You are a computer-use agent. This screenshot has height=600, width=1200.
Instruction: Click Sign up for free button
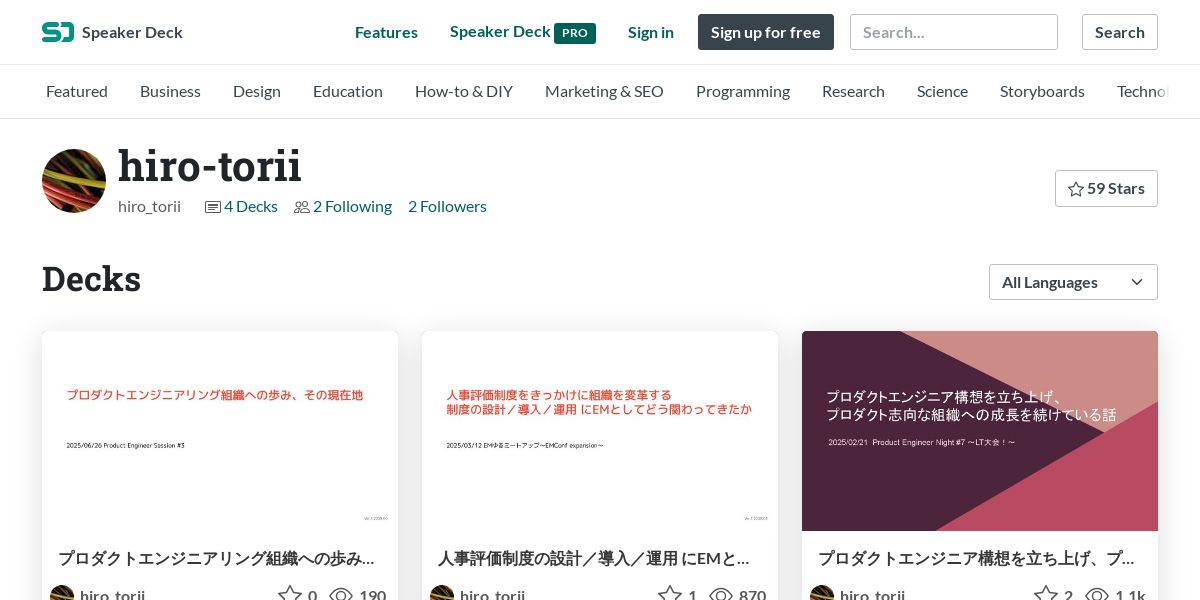point(766,32)
